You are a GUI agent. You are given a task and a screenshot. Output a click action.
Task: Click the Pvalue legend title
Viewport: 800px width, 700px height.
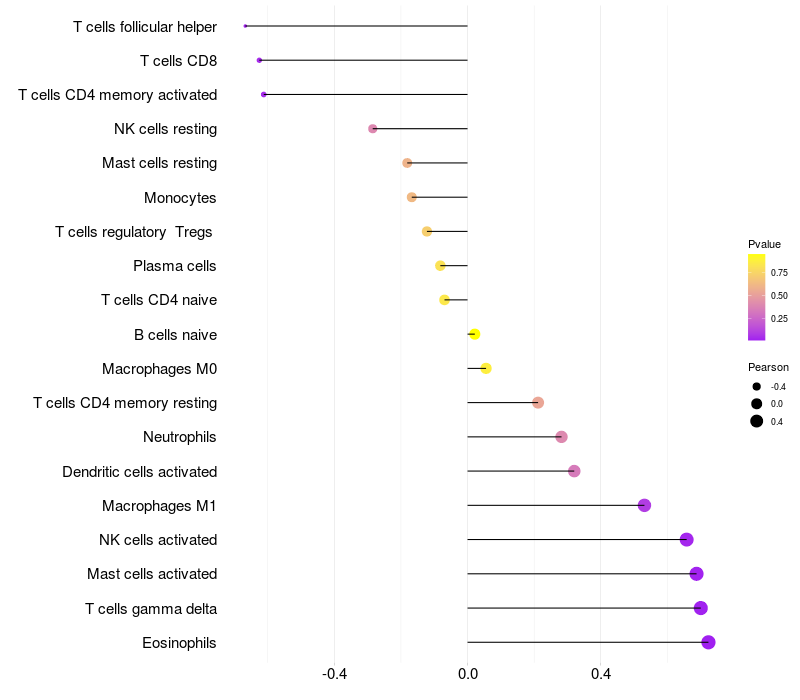tap(764, 244)
